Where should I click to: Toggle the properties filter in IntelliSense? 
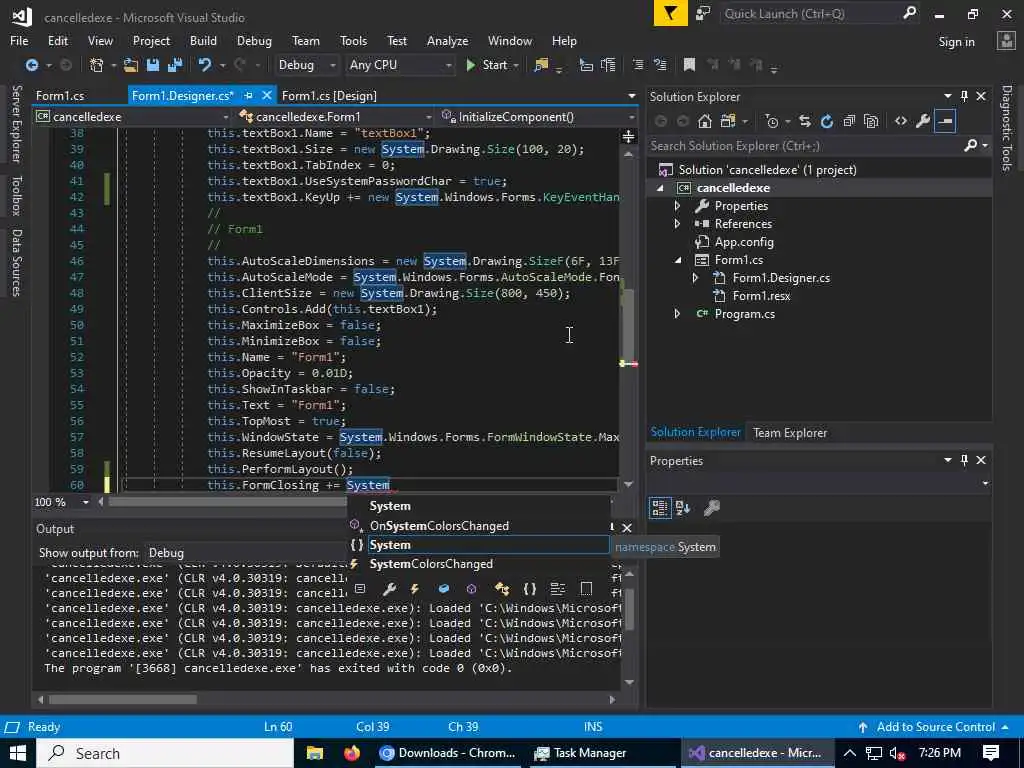click(x=389, y=589)
